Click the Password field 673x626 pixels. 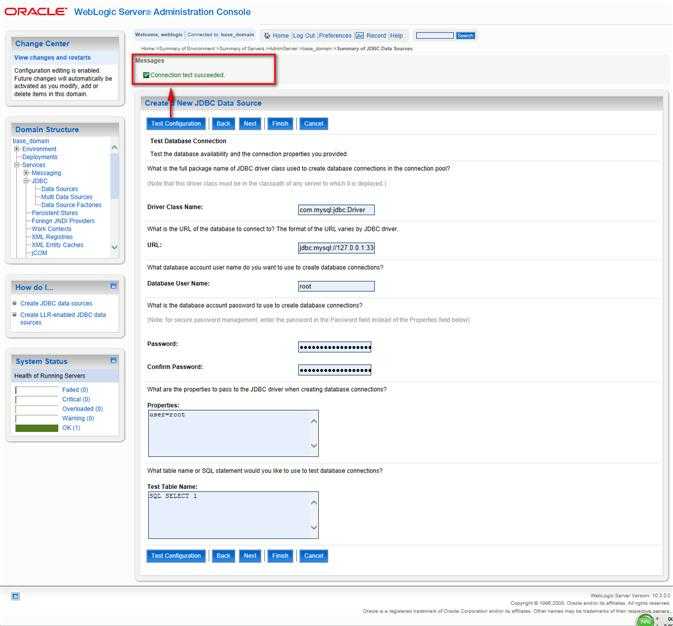pyautogui.click(x=335, y=347)
